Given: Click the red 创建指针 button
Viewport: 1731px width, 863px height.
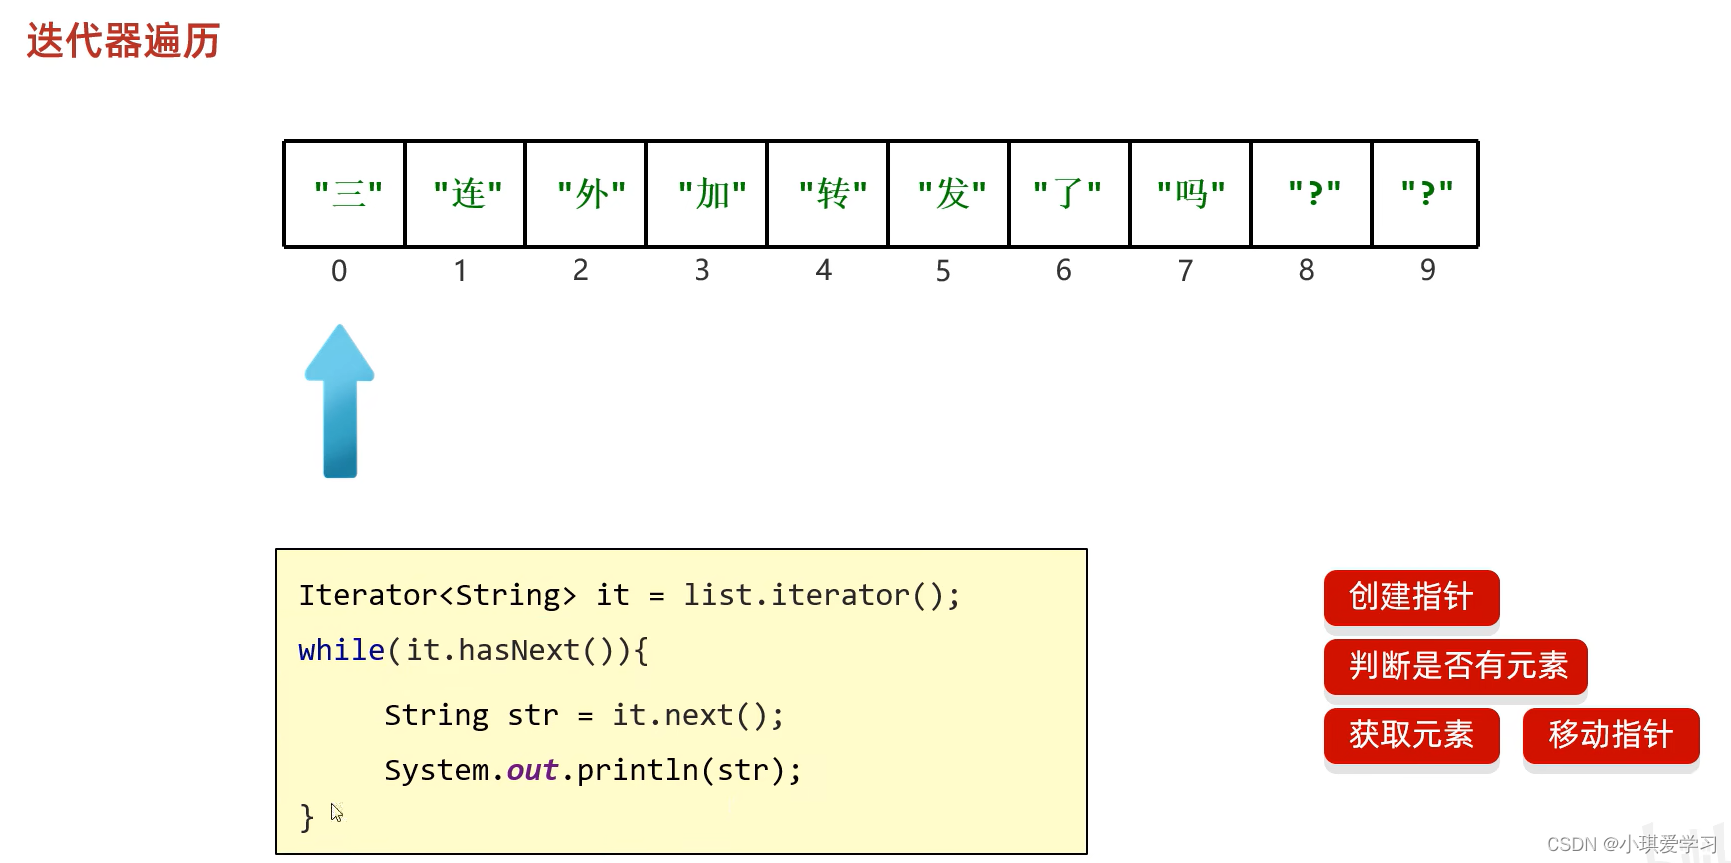Looking at the screenshot, I should pos(1411,597).
